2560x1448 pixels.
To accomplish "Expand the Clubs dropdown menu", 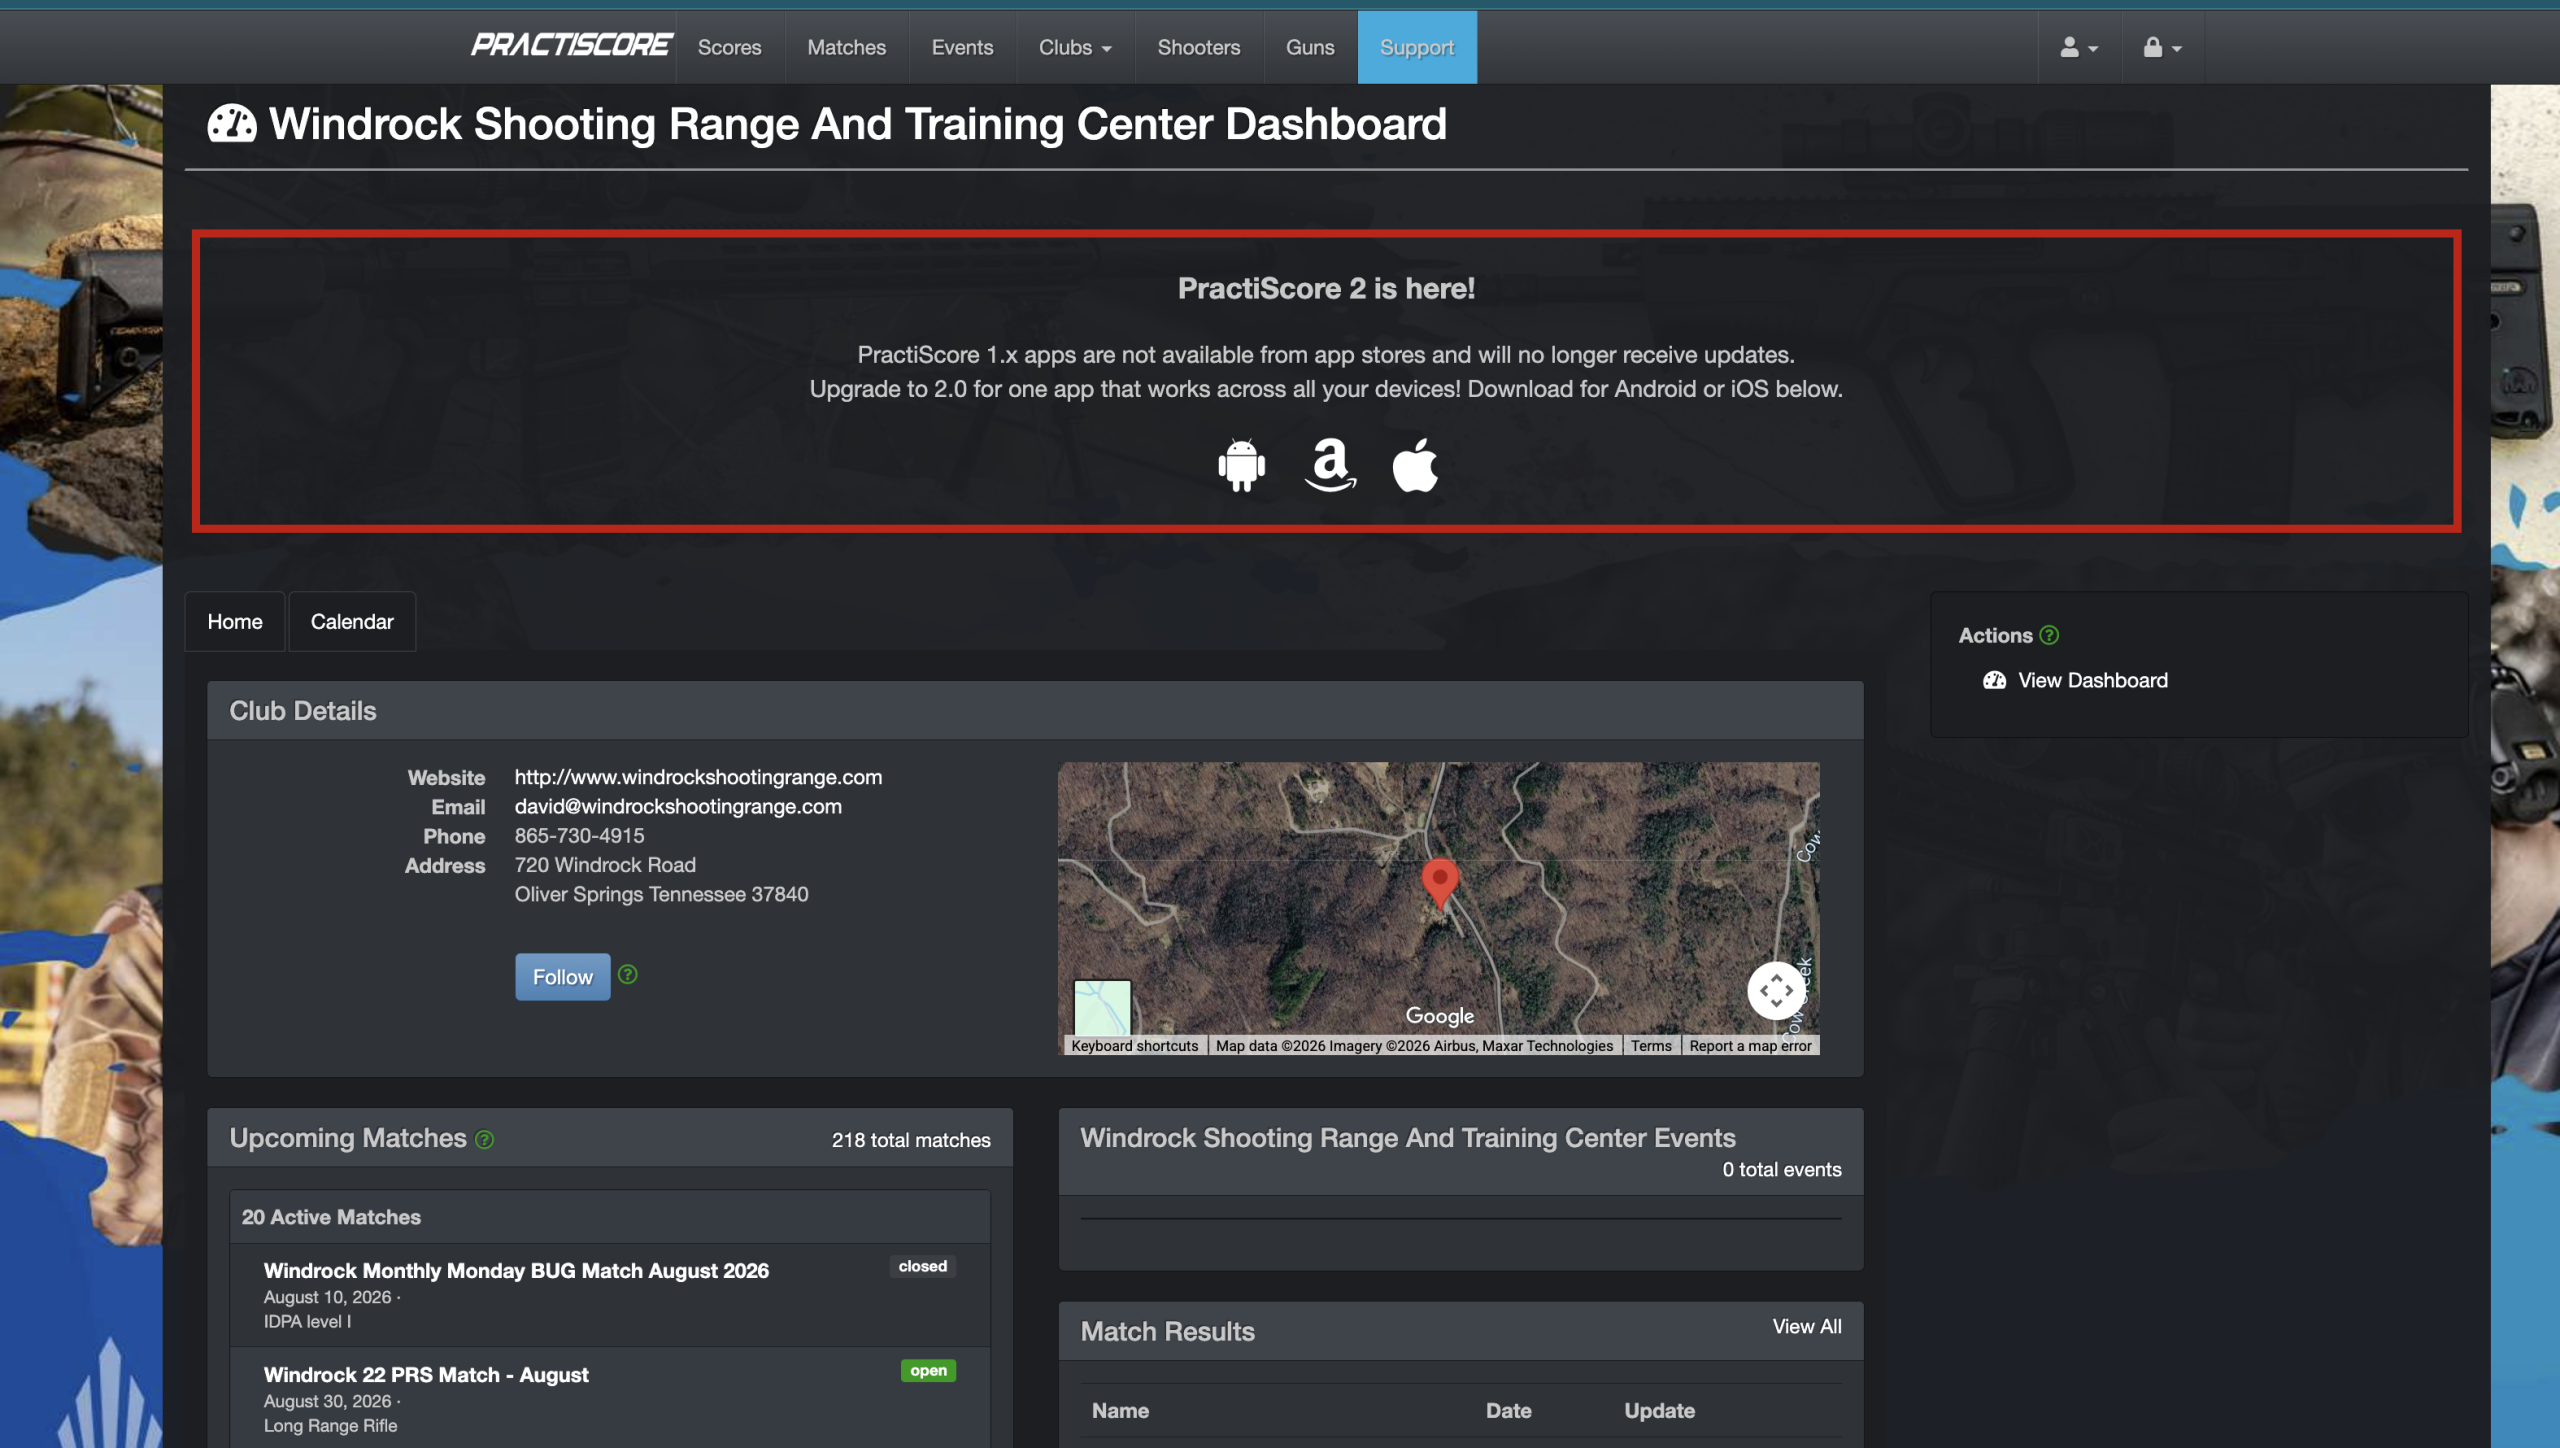I will 1075,47.
